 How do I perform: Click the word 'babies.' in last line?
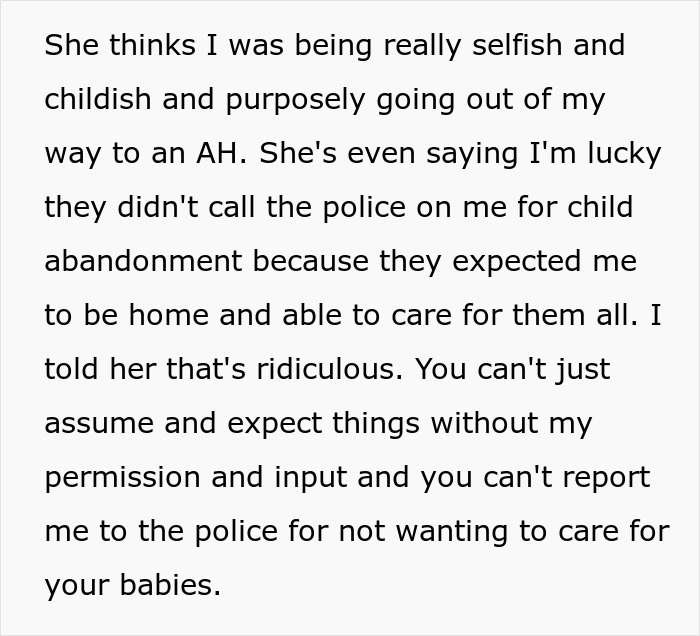point(170,585)
